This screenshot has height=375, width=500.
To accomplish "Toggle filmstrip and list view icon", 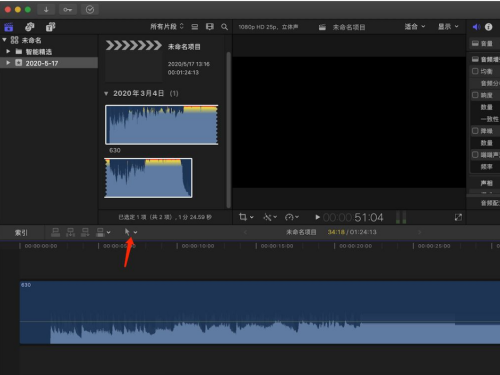I will tap(195, 27).
